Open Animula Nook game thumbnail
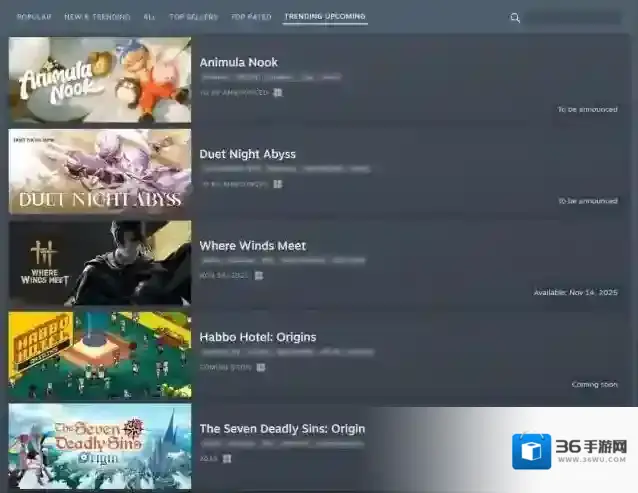This screenshot has width=638, height=493. 100,80
